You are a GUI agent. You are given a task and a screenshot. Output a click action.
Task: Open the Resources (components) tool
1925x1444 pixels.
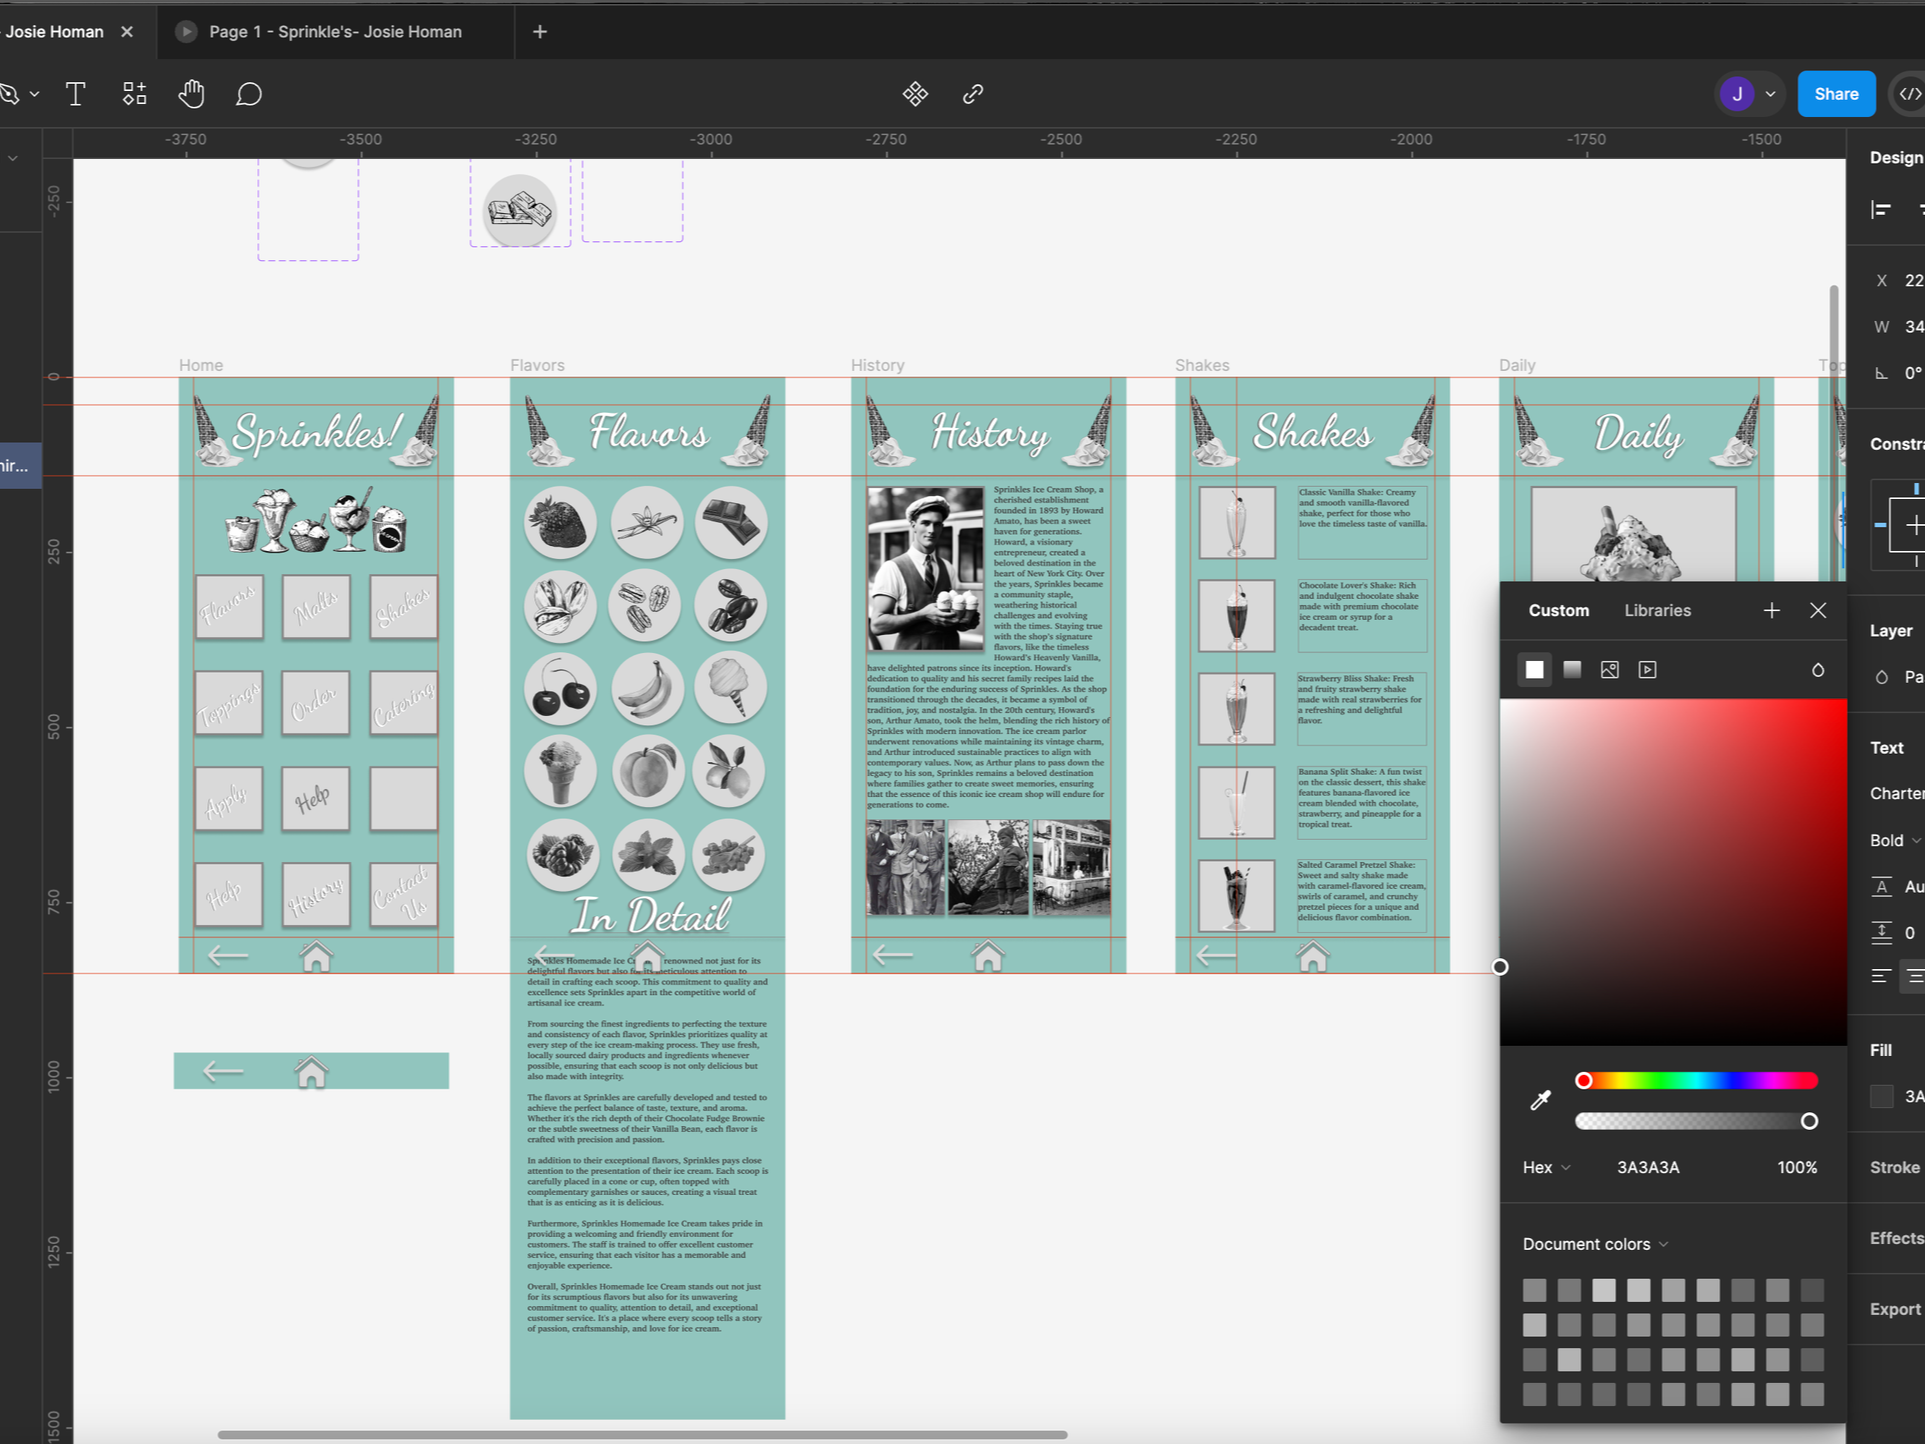pos(134,94)
